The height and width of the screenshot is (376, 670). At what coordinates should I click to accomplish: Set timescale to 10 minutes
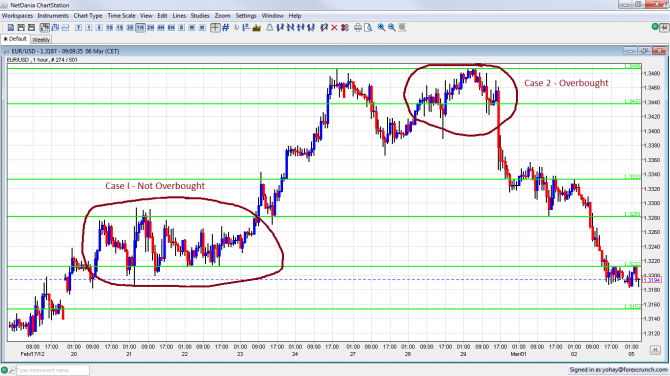[x=109, y=27]
